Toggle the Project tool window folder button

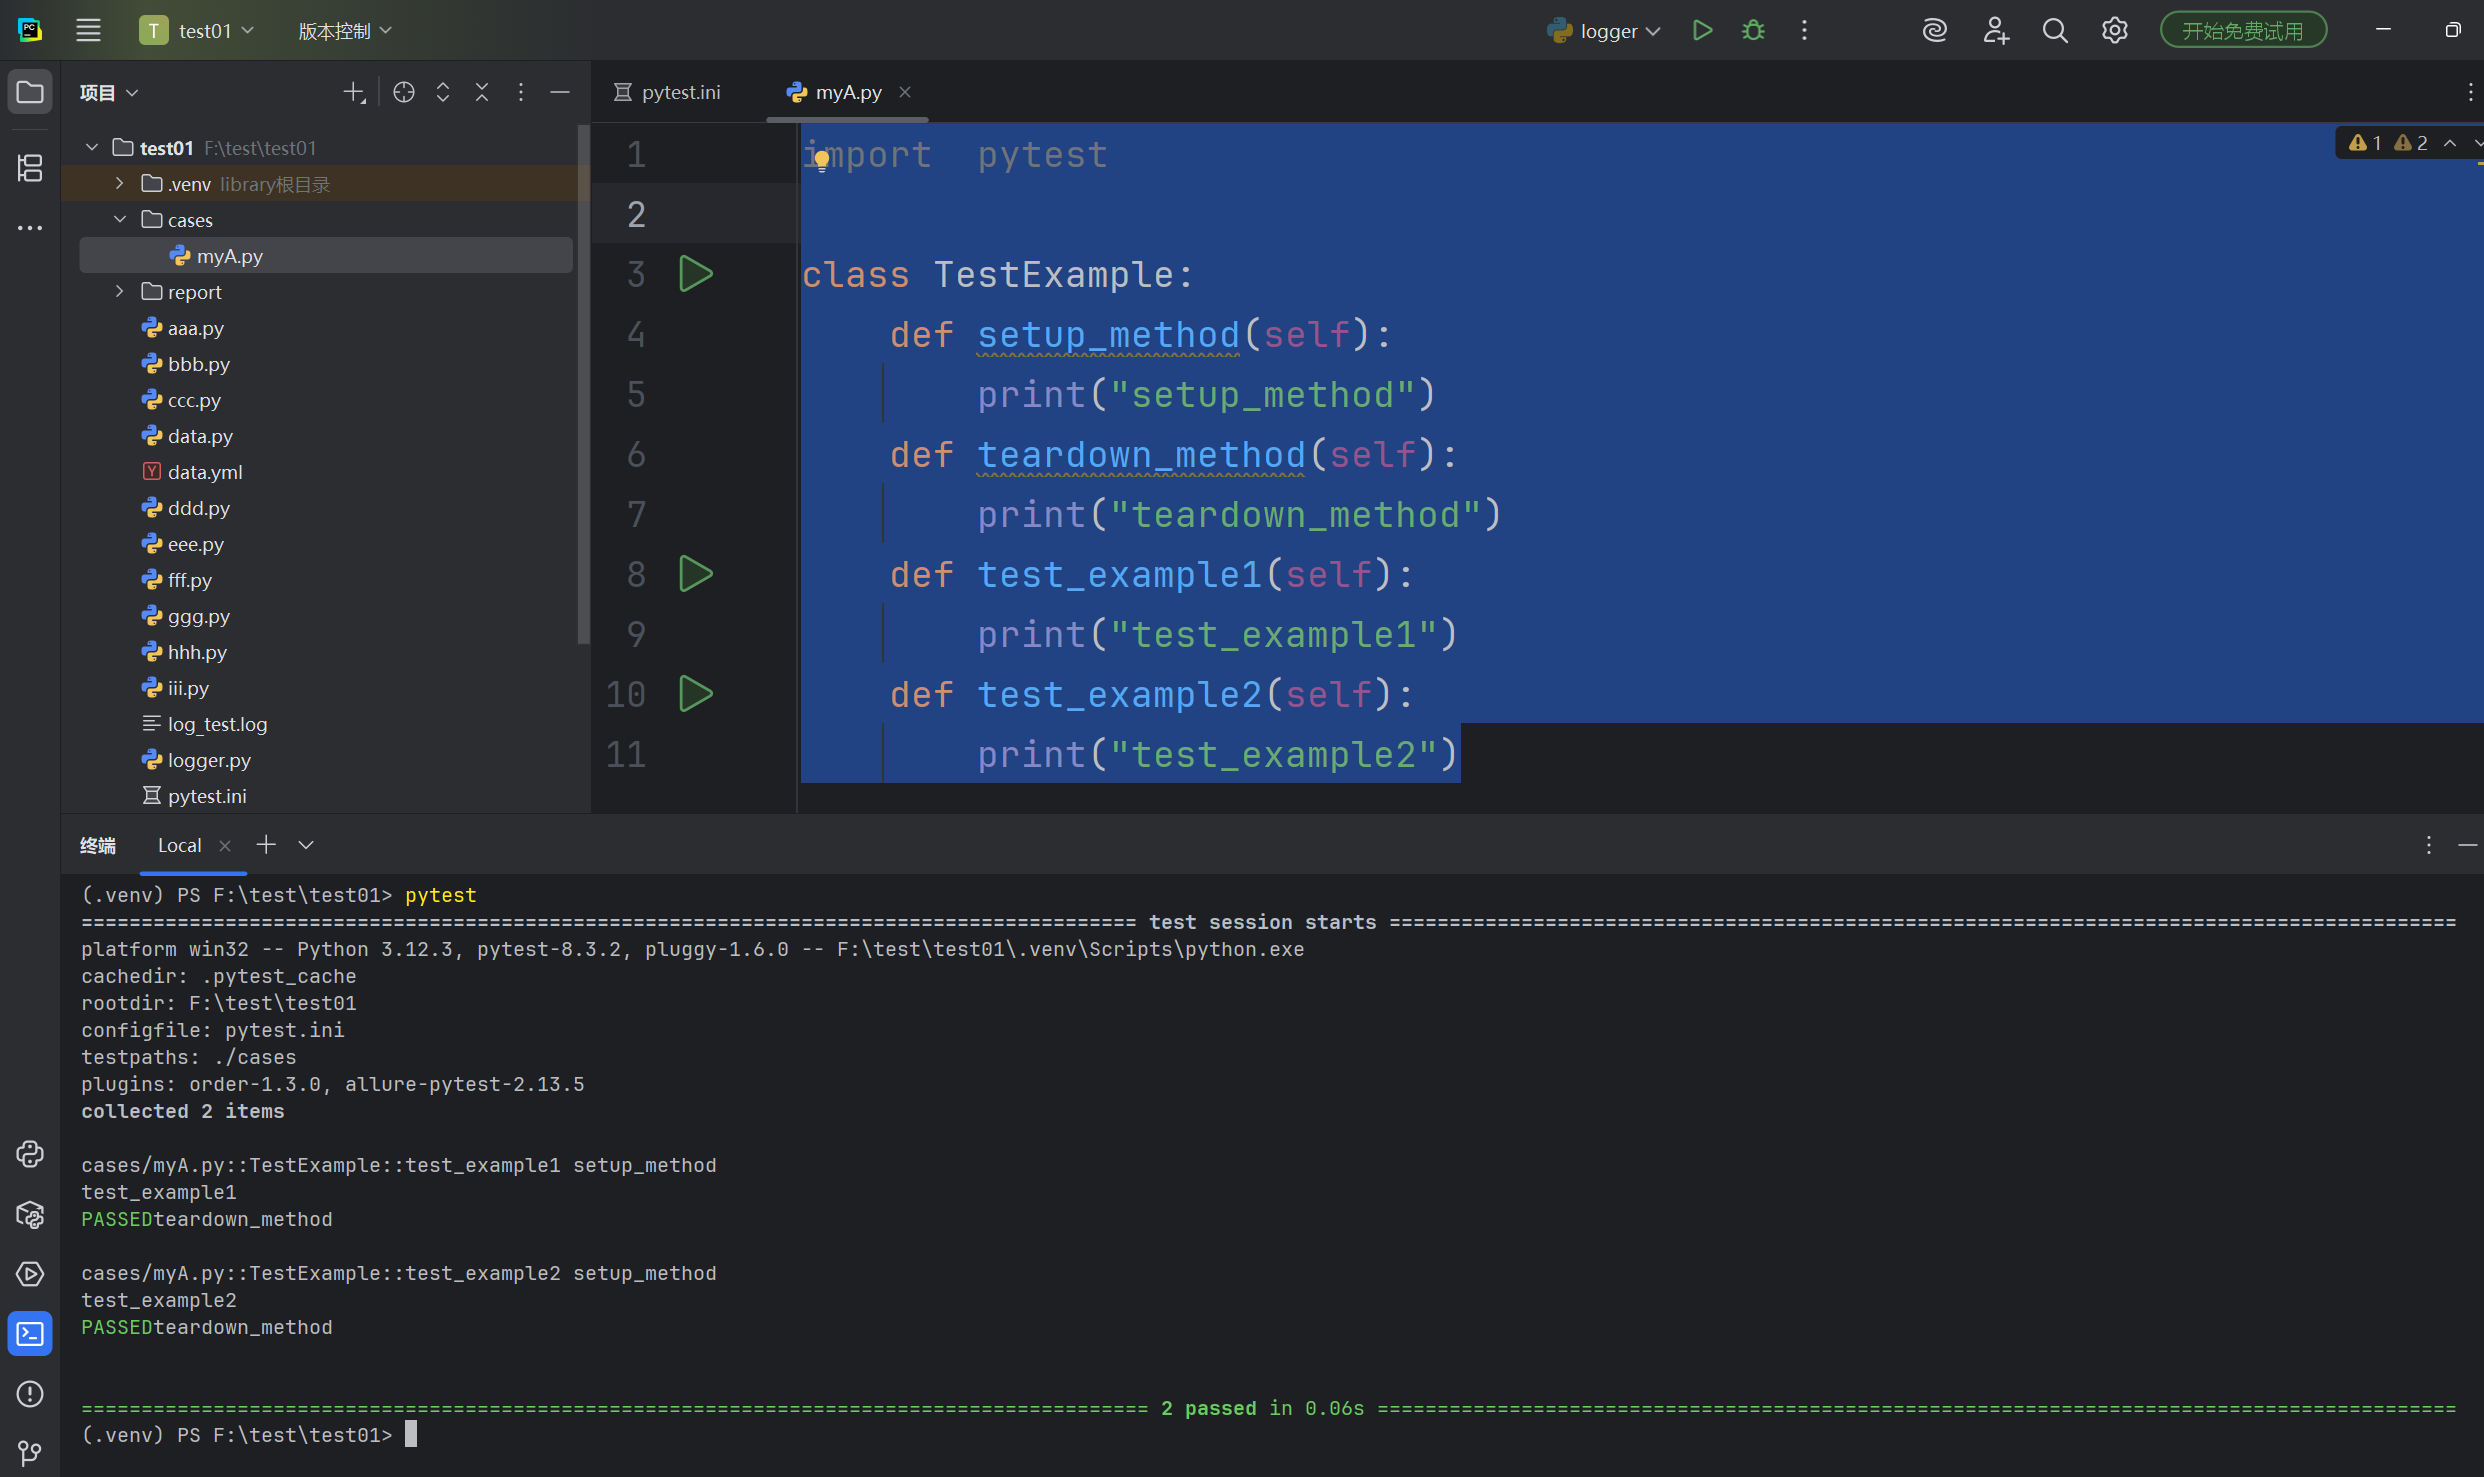coord(30,92)
